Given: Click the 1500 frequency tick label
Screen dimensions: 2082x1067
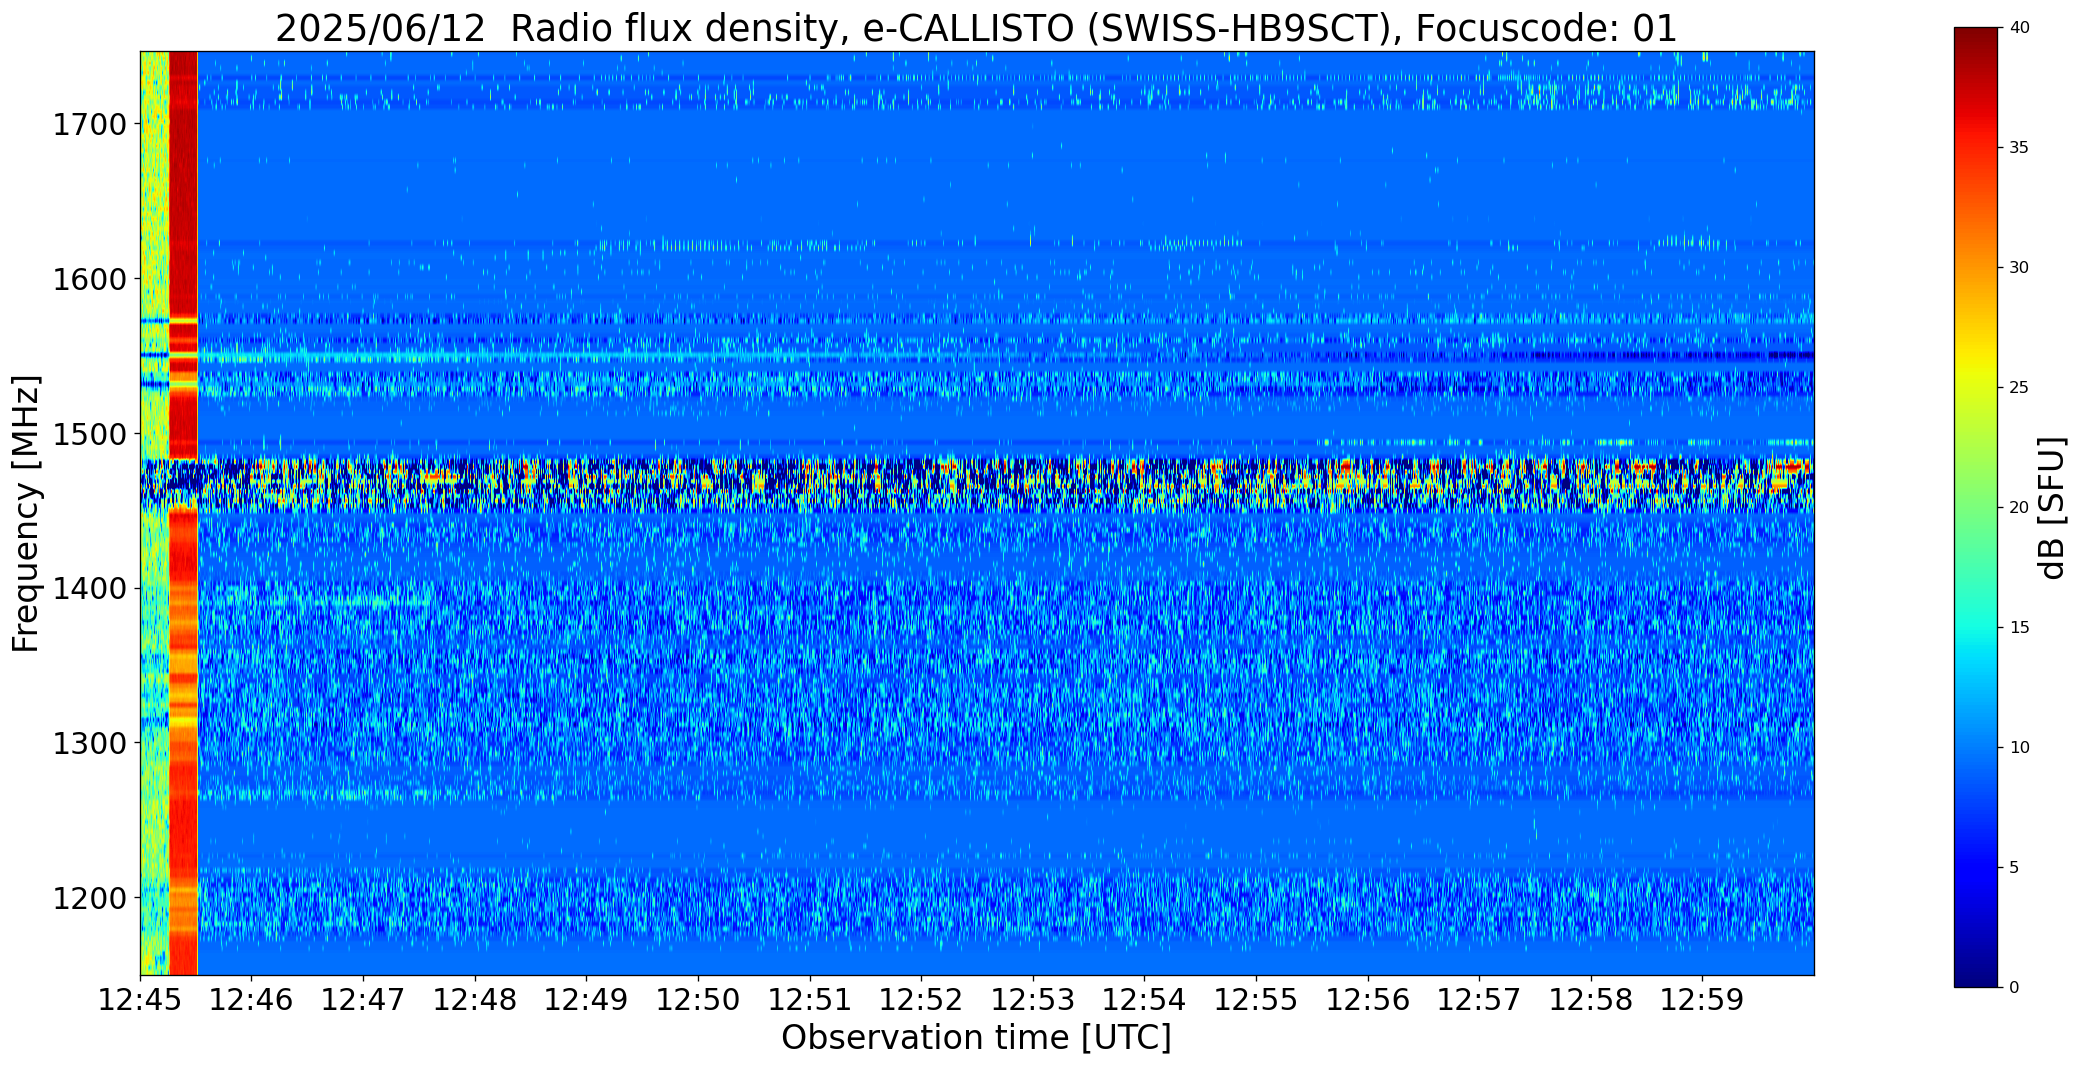Looking at the screenshot, I should coord(89,434).
